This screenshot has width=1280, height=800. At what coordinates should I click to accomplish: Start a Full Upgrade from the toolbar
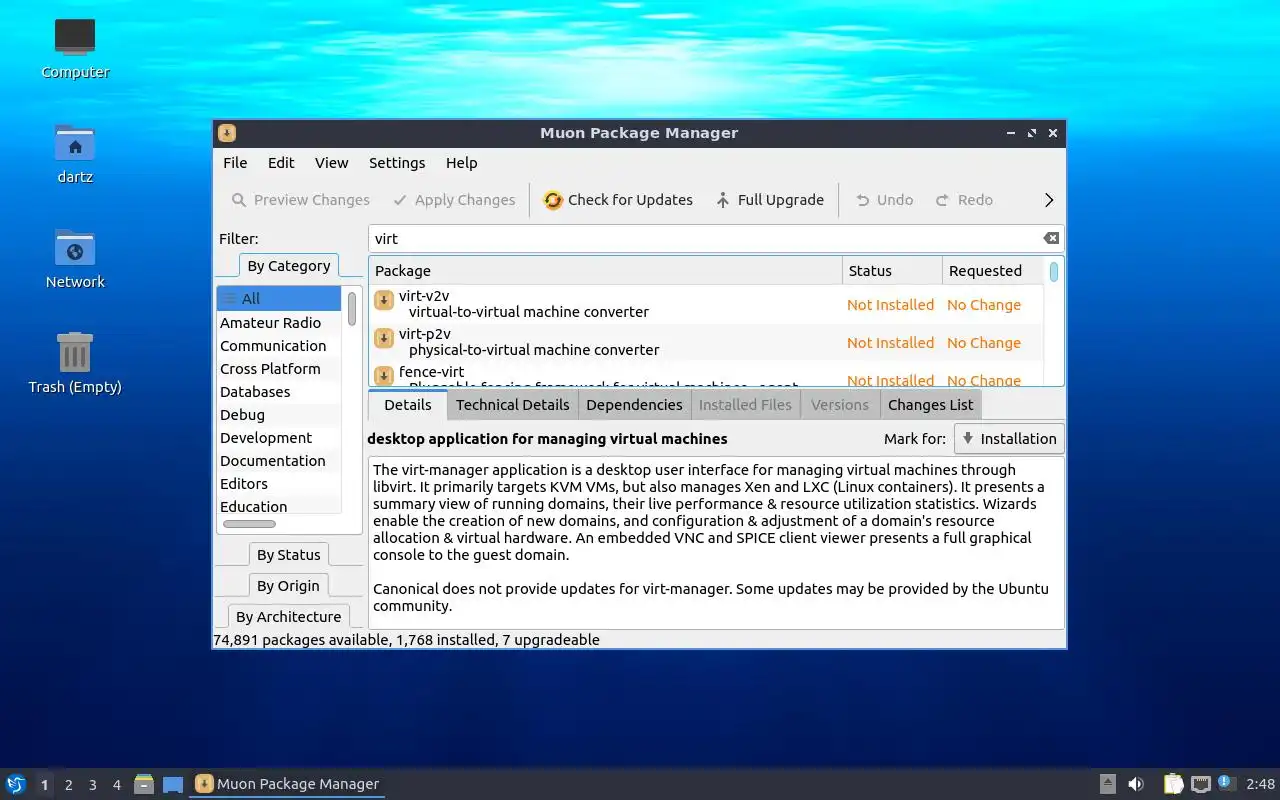pos(770,200)
